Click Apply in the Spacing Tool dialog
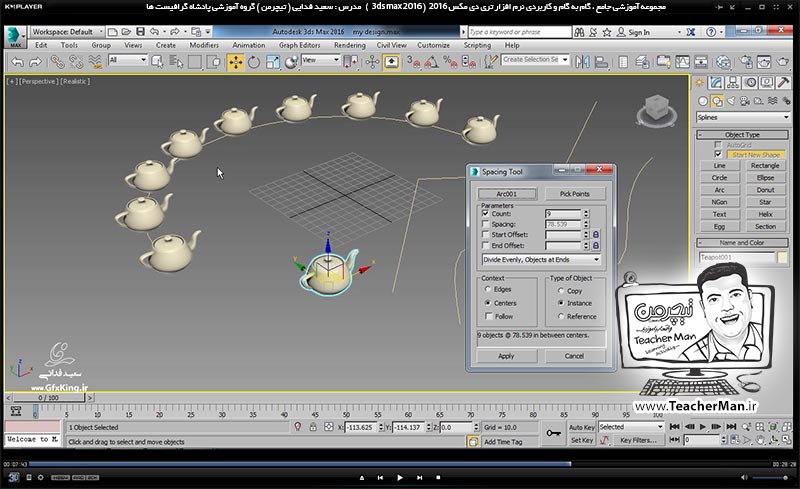Screen dimensions: 800x489 [x=506, y=356]
